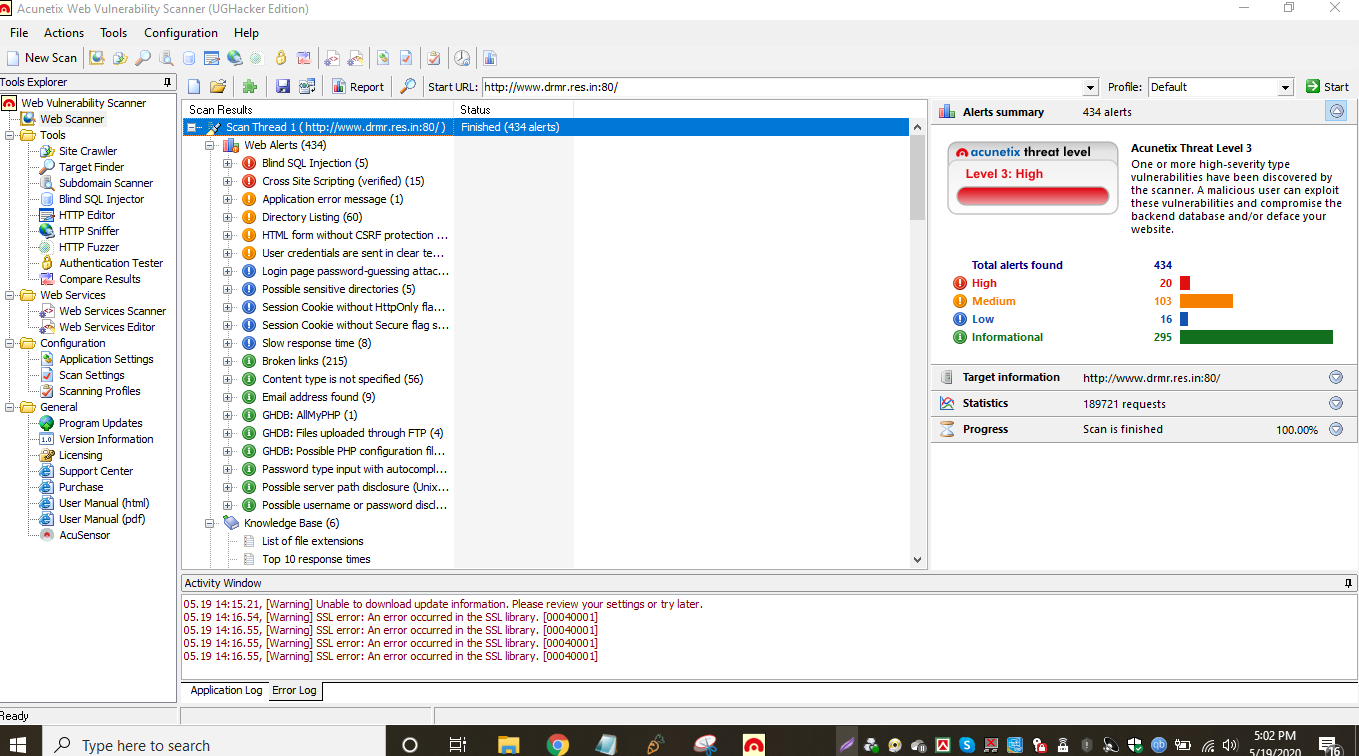Screen dimensions: 1359x756
Task: Open Target Finder magnifier toolbar icon
Action: click(x=143, y=58)
